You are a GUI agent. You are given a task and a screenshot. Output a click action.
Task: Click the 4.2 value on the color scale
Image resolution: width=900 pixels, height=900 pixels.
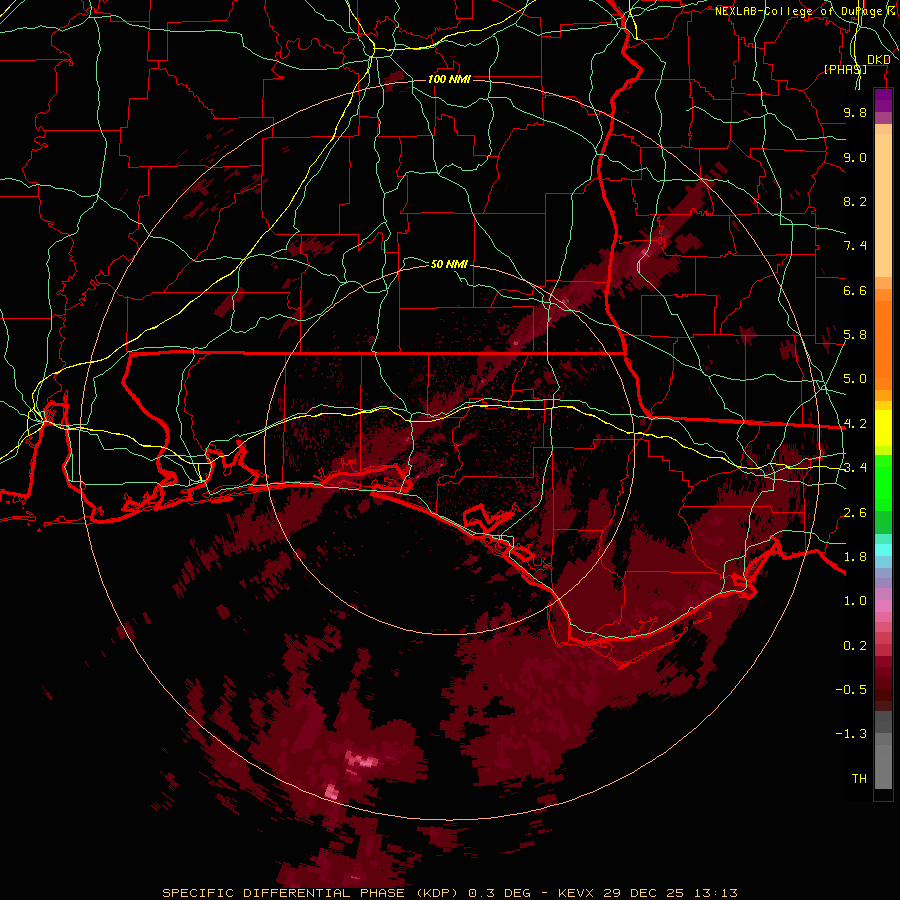tap(855, 424)
